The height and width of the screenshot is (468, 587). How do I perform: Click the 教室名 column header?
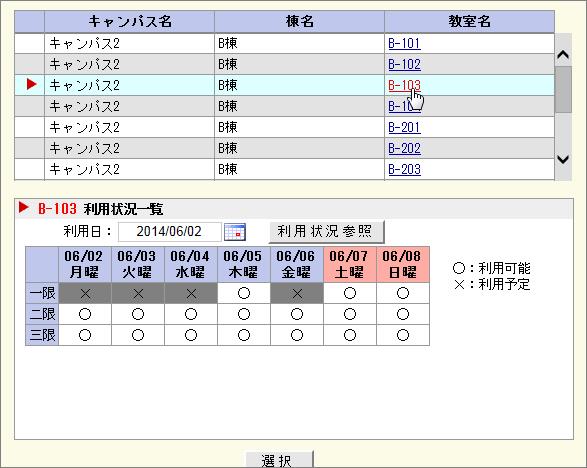469,21
